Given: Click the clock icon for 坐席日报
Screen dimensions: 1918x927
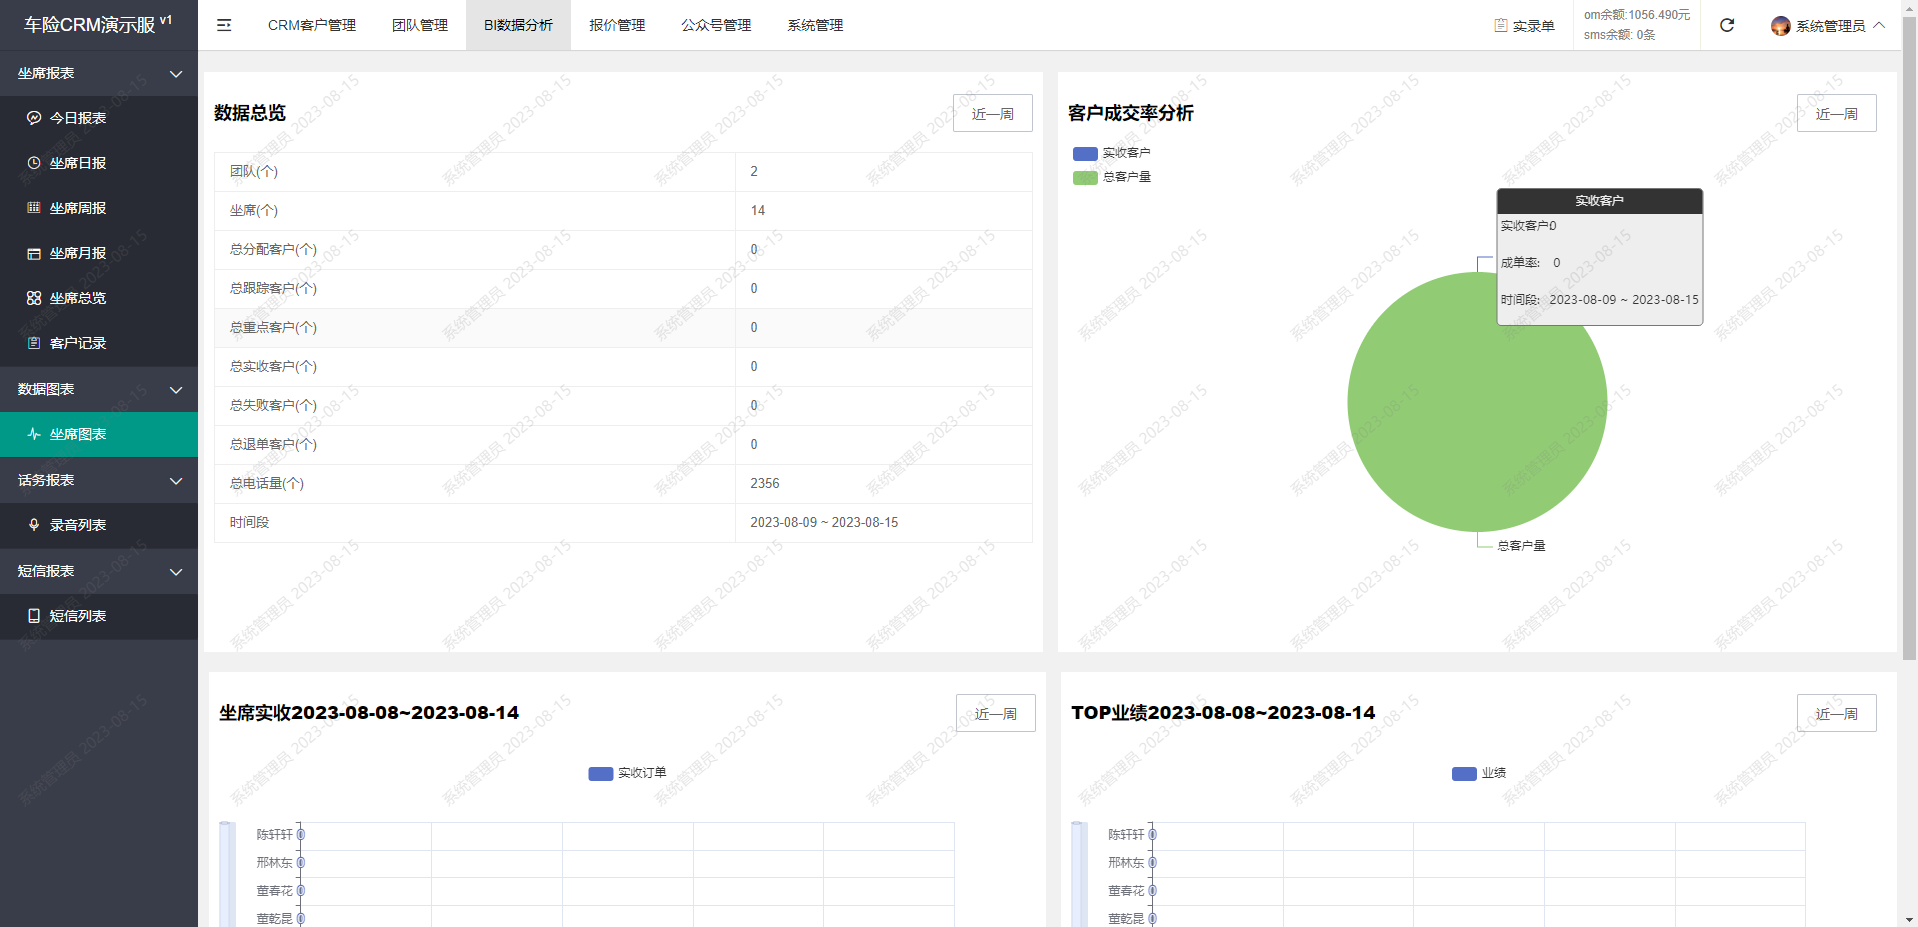Looking at the screenshot, I should (x=34, y=163).
